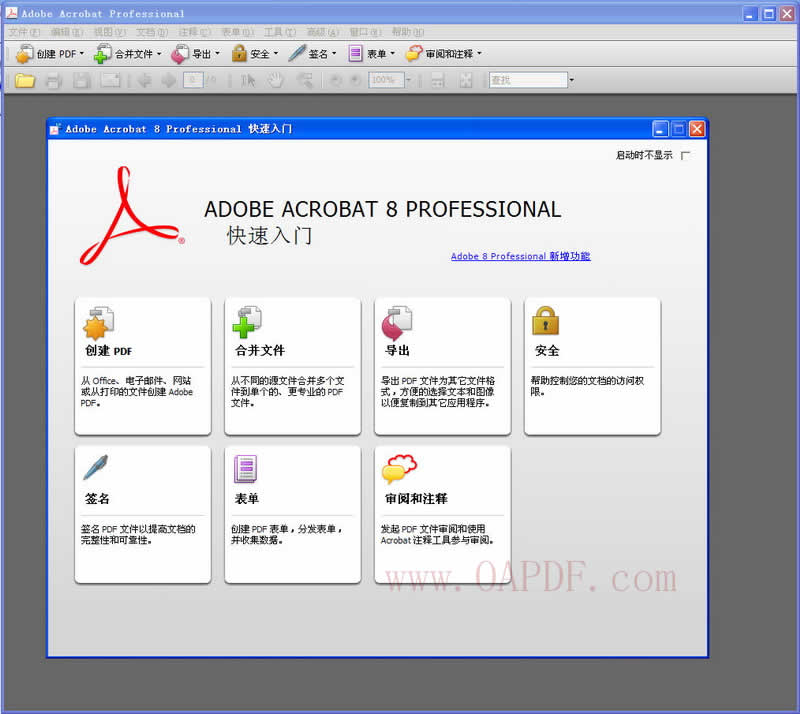Go to next page with right arrow icon
800x714 pixels.
tap(168, 81)
